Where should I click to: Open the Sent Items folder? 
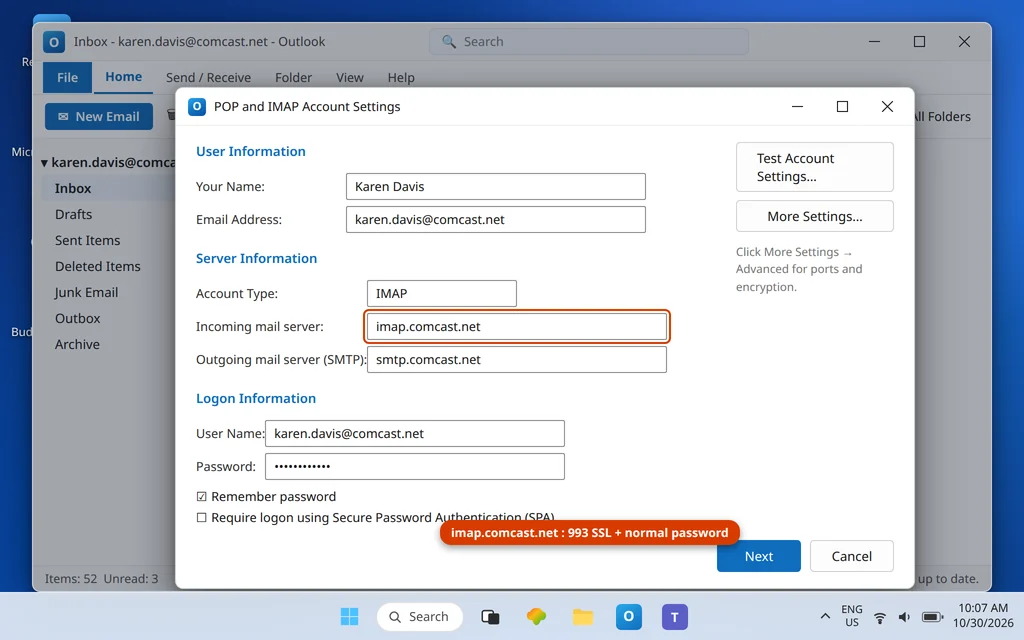pos(88,240)
